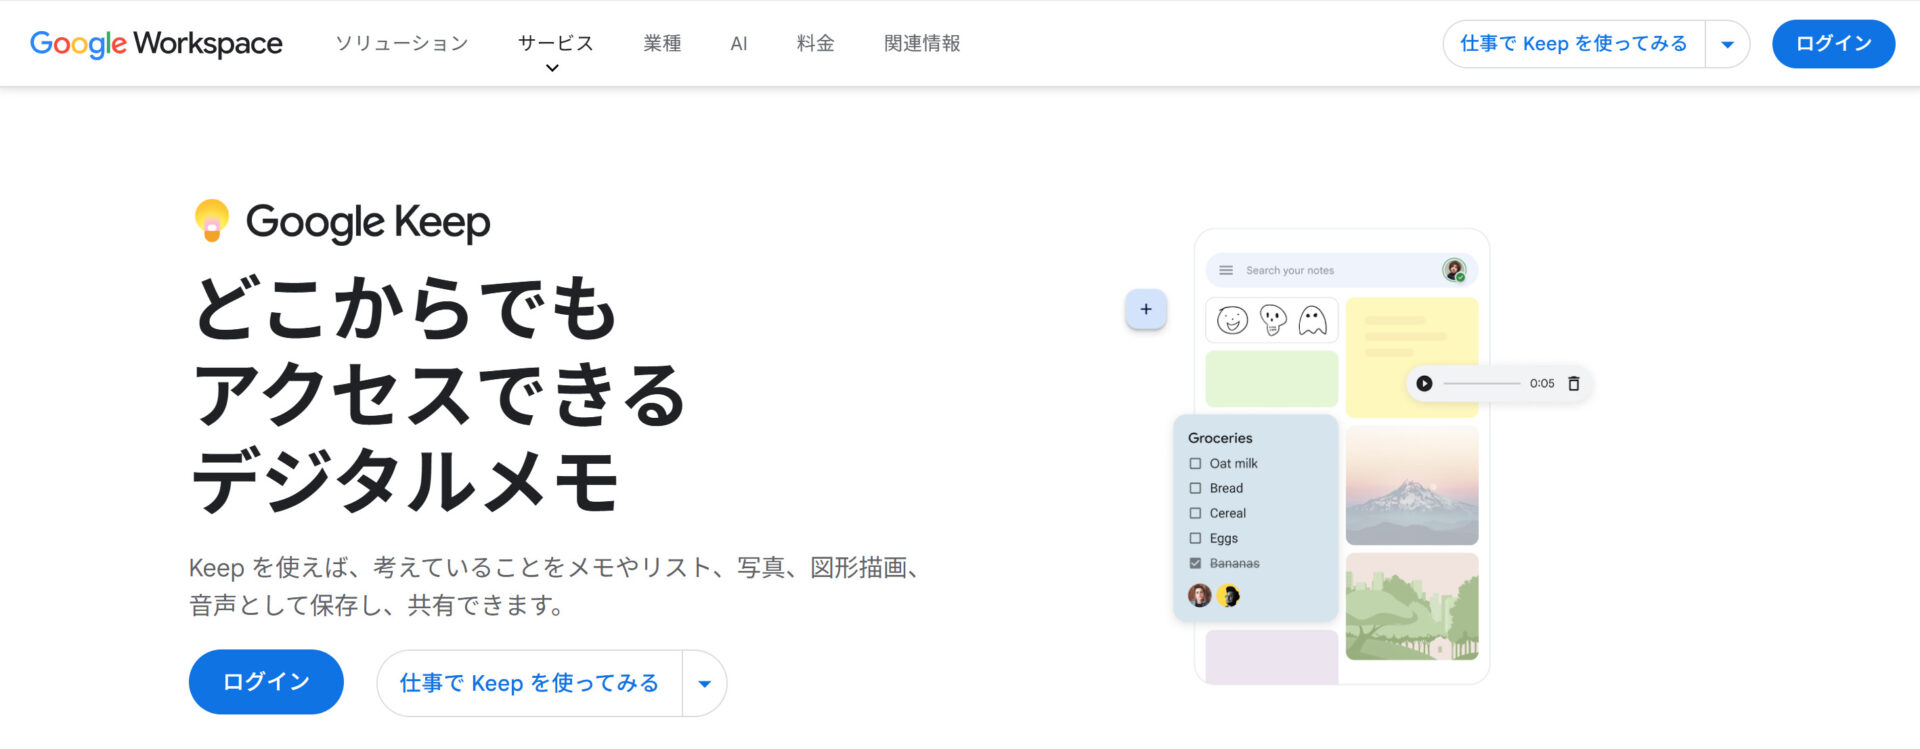Click the Oat milk label

pyautogui.click(x=1234, y=463)
